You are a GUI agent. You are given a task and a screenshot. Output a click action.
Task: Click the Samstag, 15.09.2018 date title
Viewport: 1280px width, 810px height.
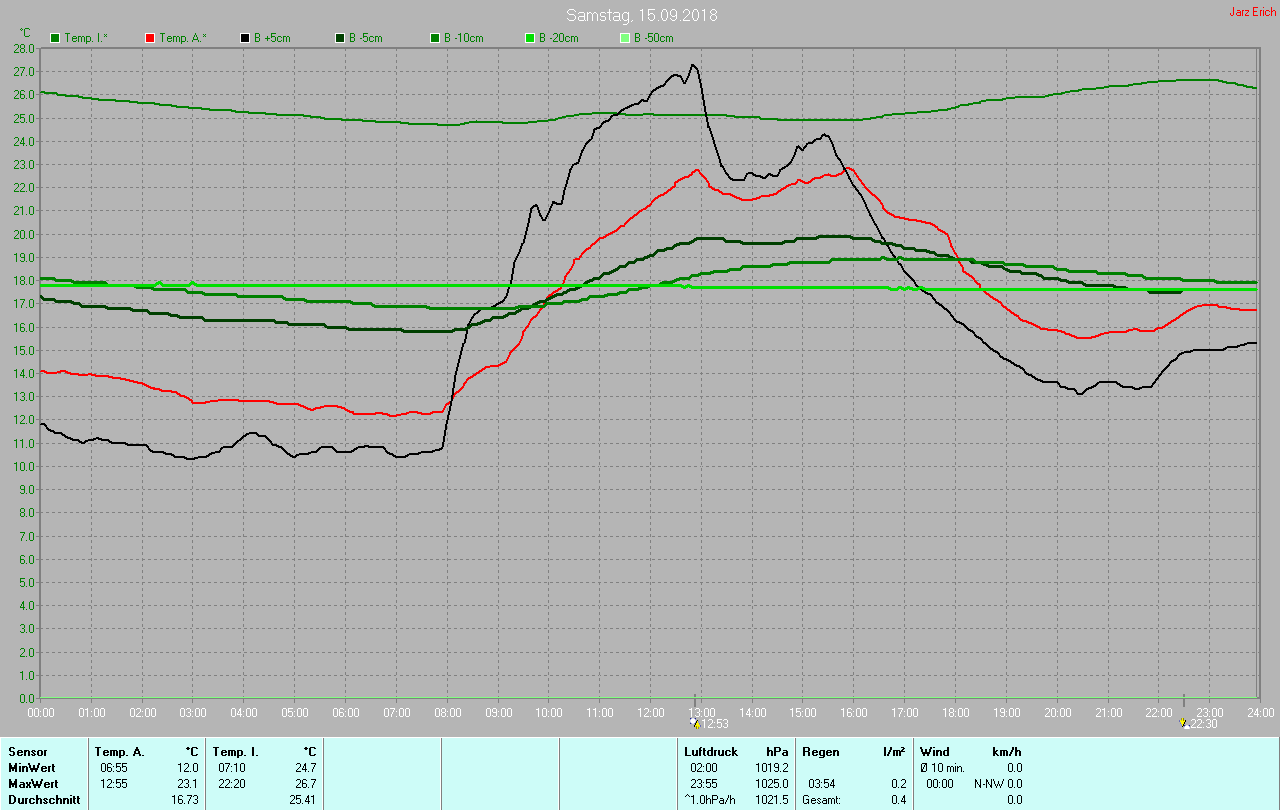point(641,15)
